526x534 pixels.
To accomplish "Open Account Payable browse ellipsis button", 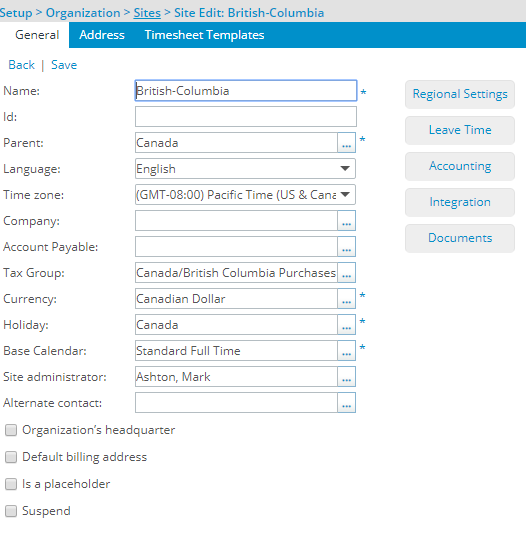I will (346, 247).
